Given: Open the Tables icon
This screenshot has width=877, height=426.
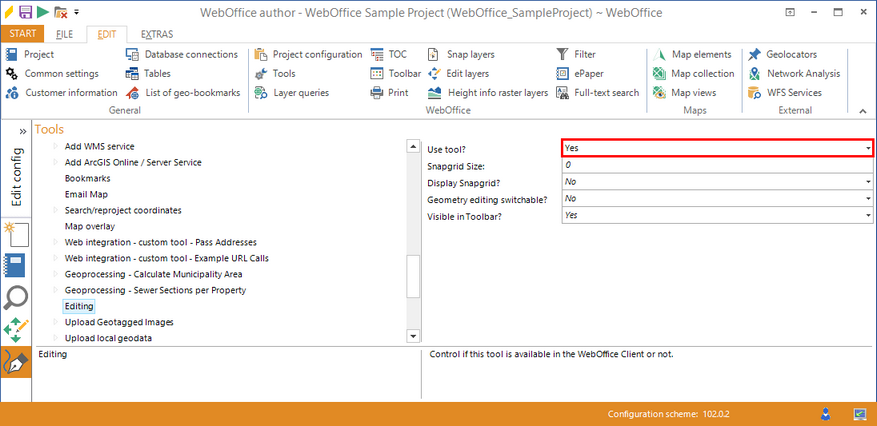Looking at the screenshot, I should point(132,73).
